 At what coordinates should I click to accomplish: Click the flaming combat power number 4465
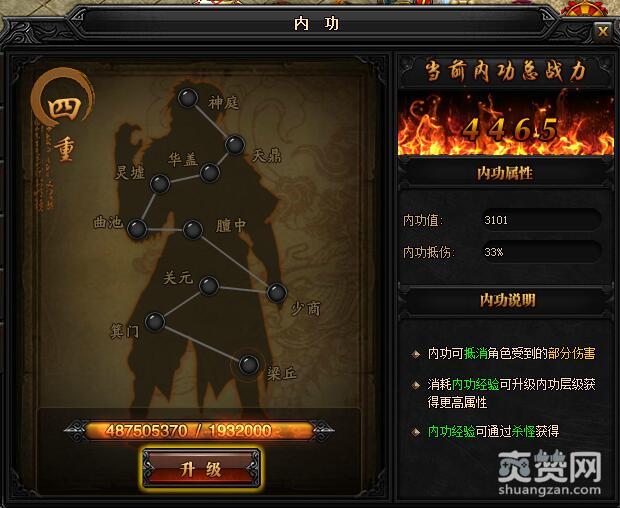(509, 130)
